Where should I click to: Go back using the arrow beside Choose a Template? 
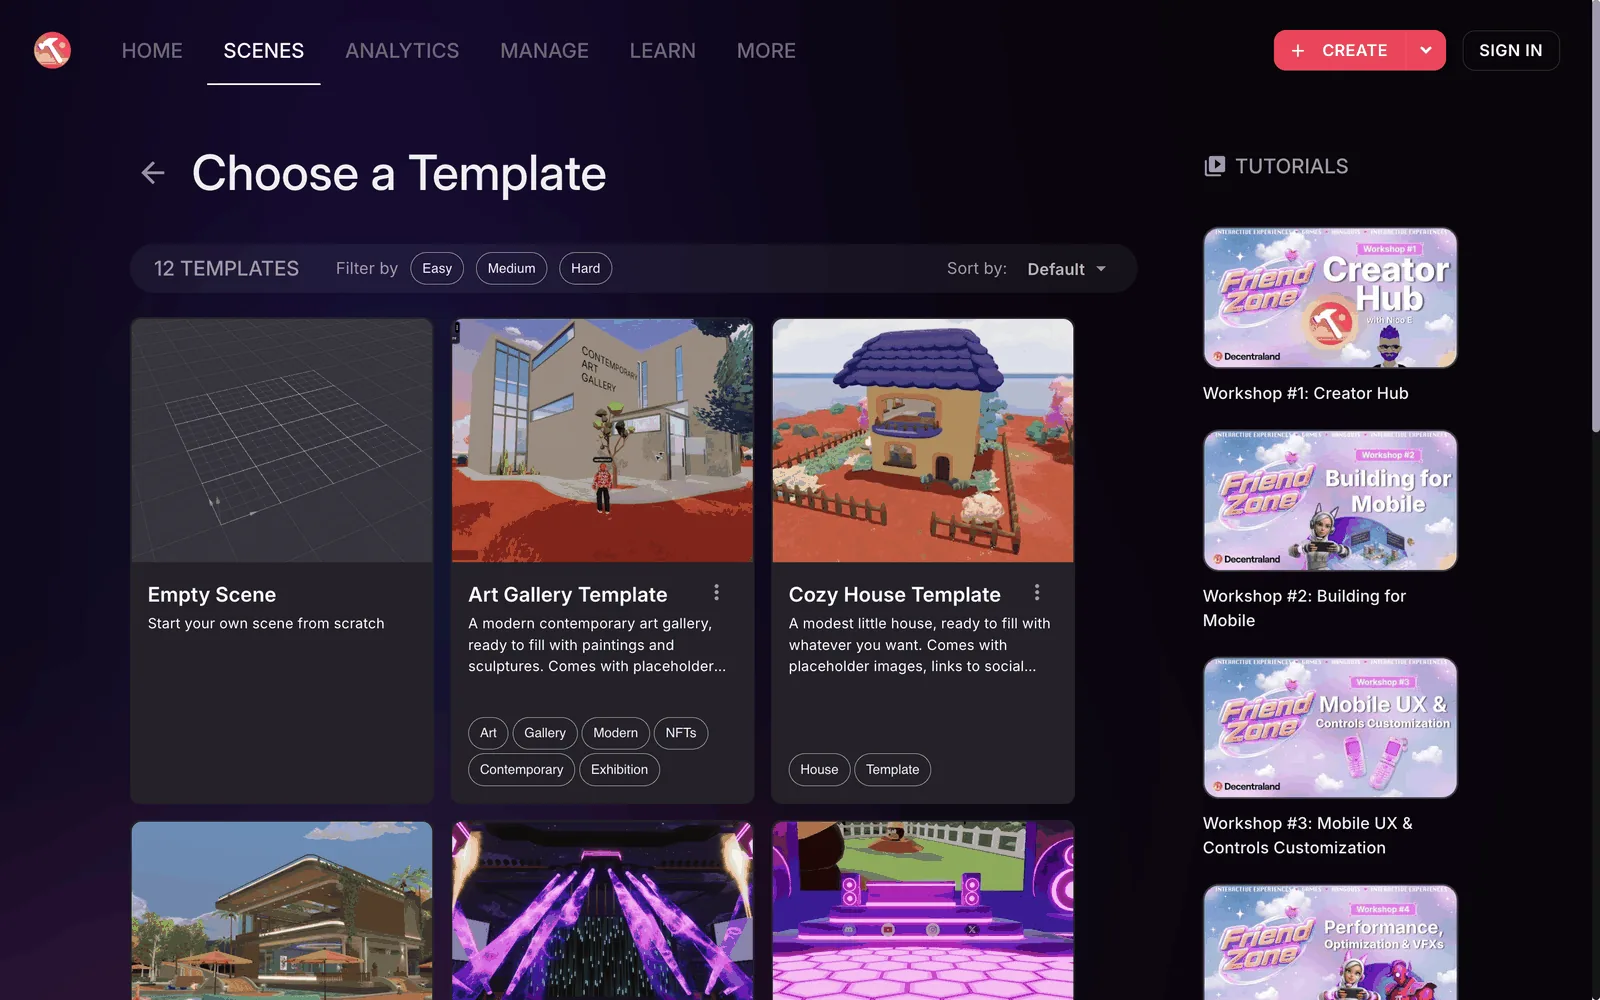[x=153, y=173]
